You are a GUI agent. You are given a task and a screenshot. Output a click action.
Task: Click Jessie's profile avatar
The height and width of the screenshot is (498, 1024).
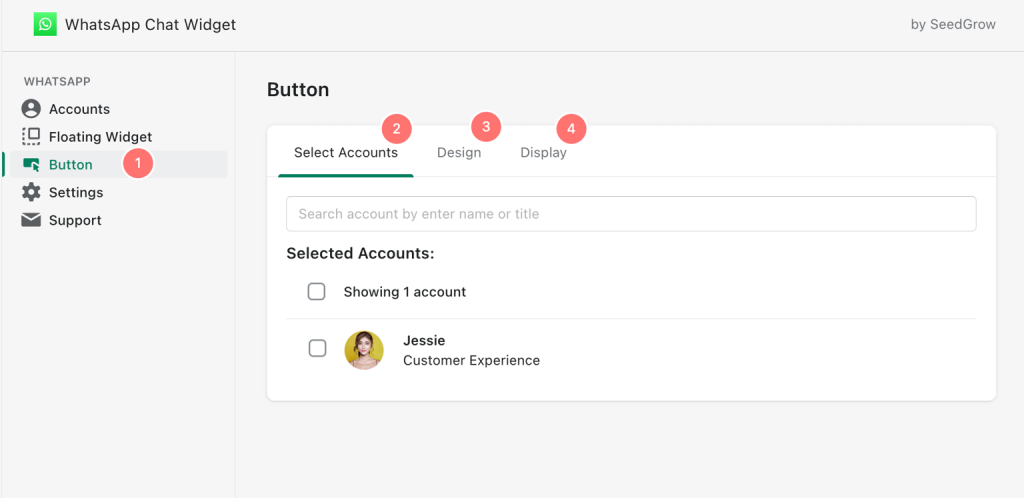click(x=364, y=350)
